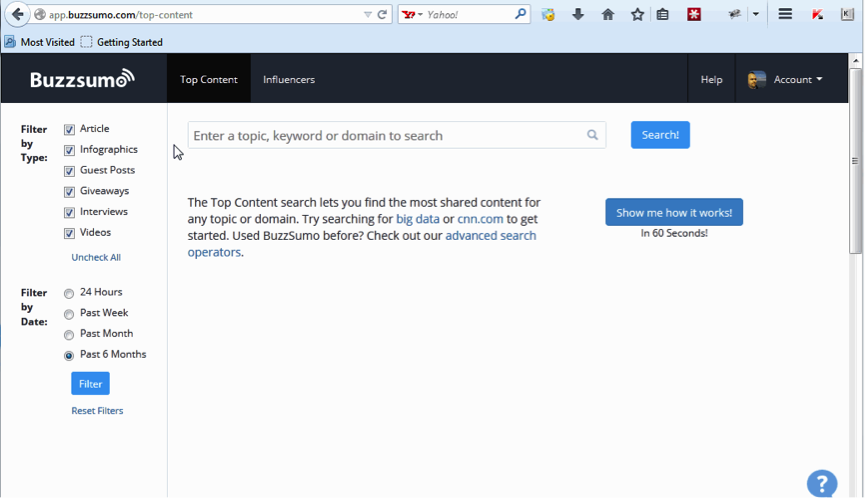The height and width of the screenshot is (498, 866).
Task: Switch to the Influencers tab
Action: tap(289, 79)
